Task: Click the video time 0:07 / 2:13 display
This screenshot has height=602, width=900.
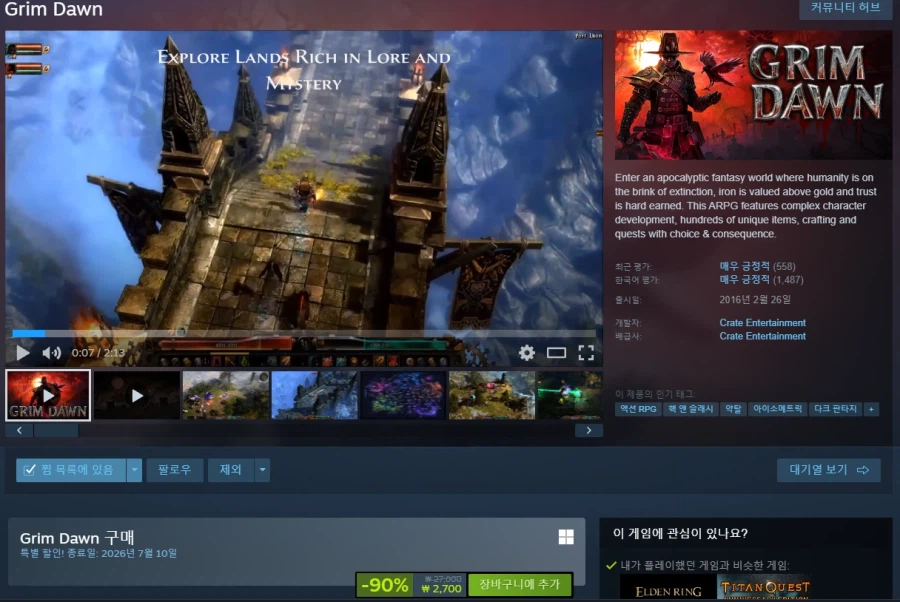Action: tap(98, 352)
